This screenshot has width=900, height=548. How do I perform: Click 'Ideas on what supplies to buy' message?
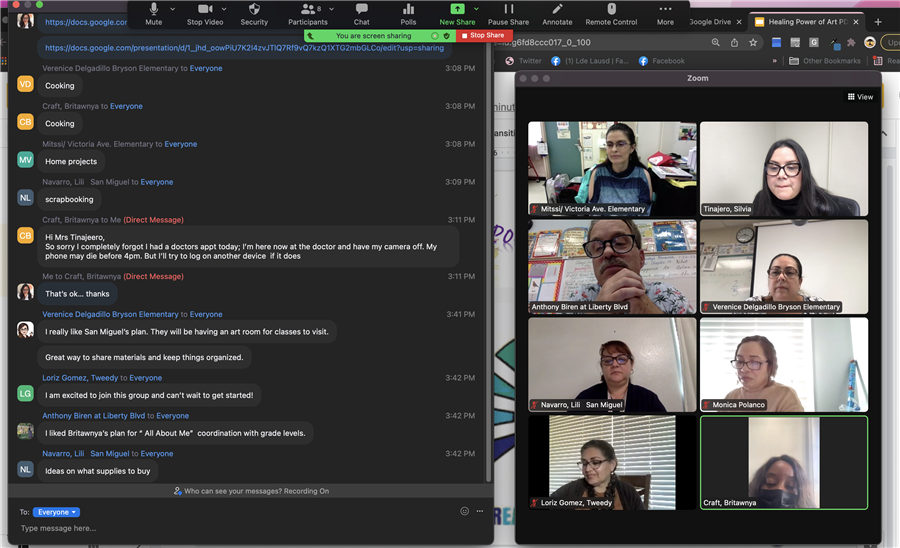(98, 471)
